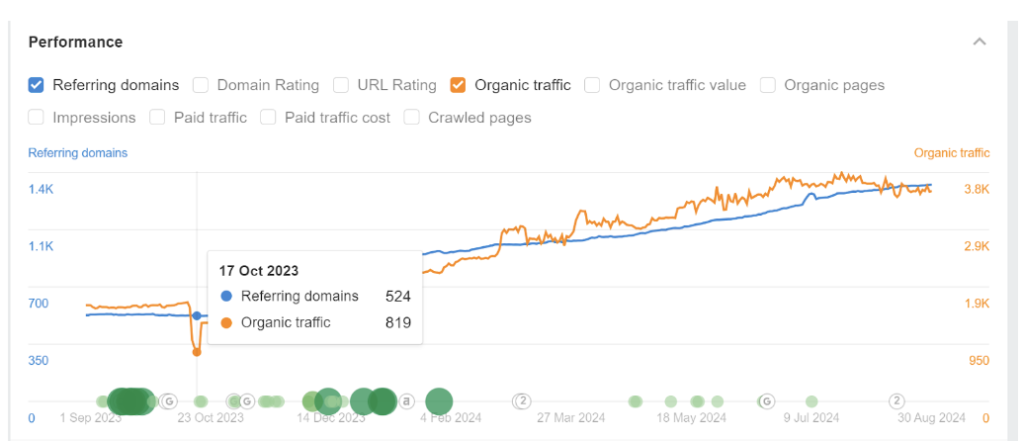Viewport: 1024px width, 441px height.
Task: Click the 'a' marker on the timeline
Action: coord(407,401)
